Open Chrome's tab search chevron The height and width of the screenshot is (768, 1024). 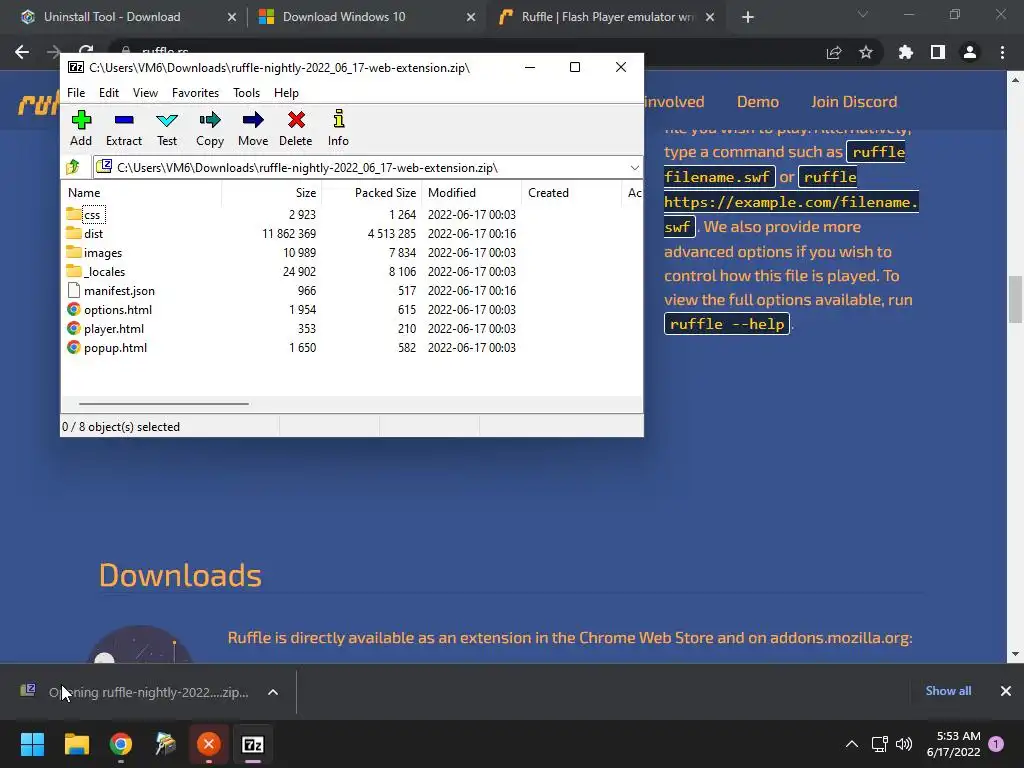(x=863, y=14)
